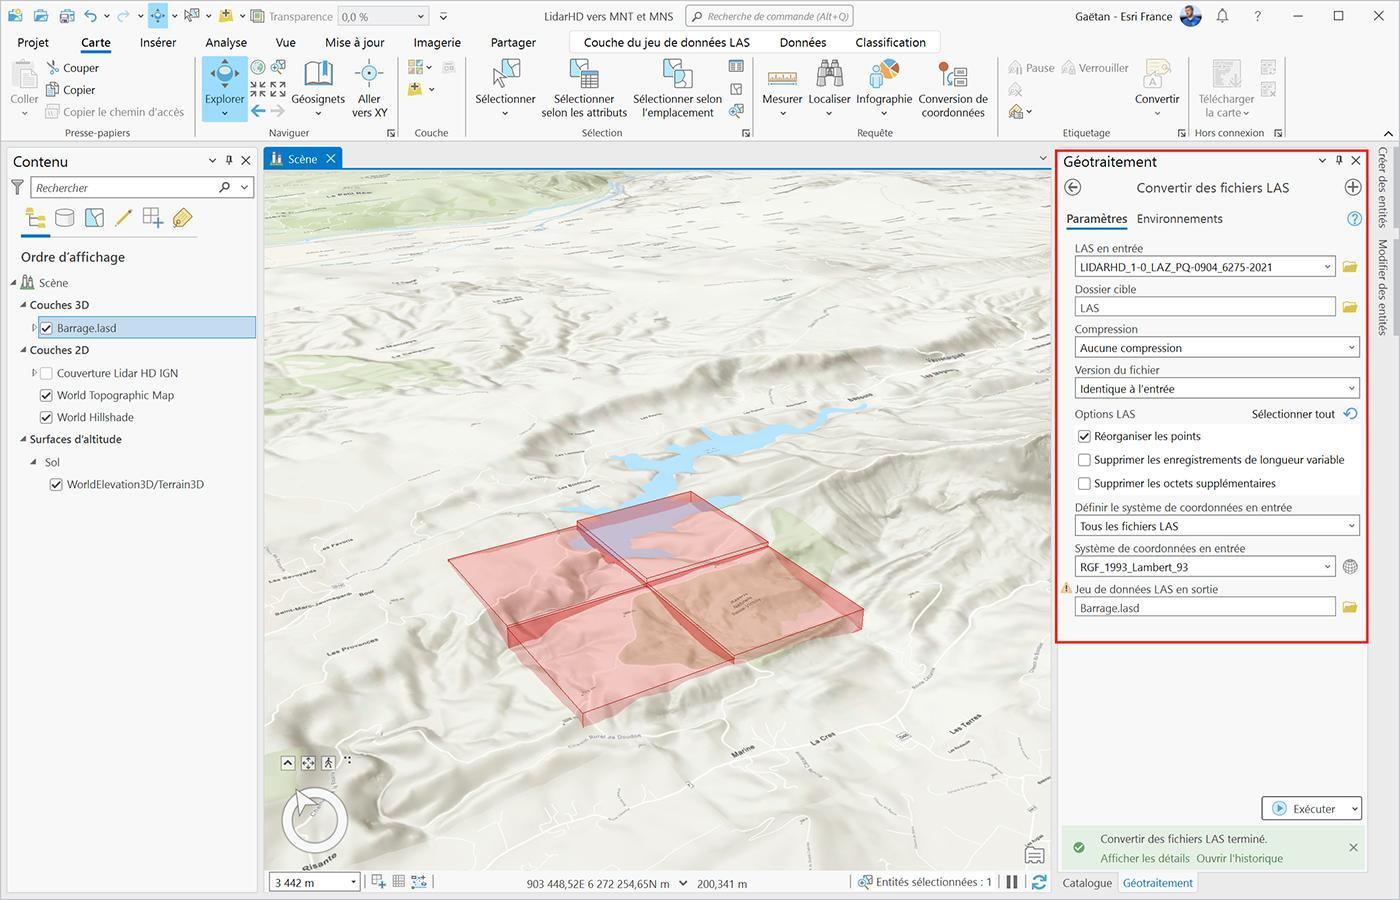Open the LAS en entrée dropdown

pyautogui.click(x=1327, y=267)
